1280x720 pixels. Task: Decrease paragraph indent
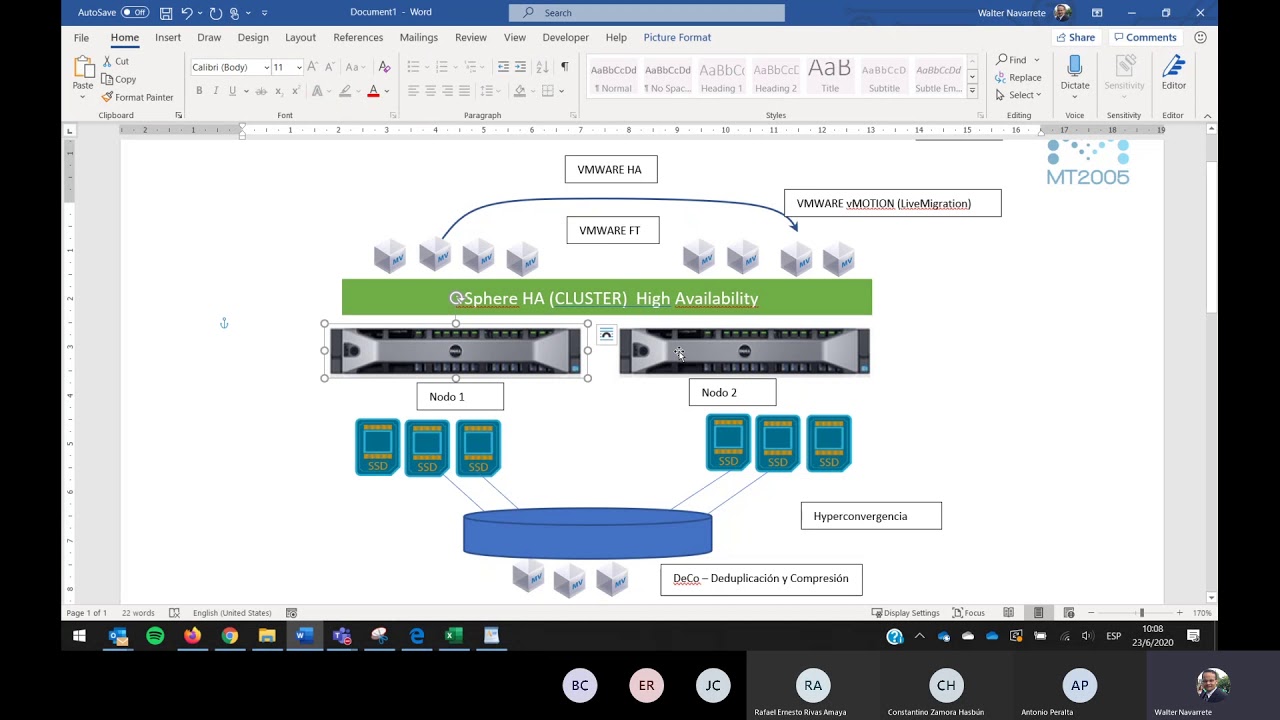click(503, 67)
